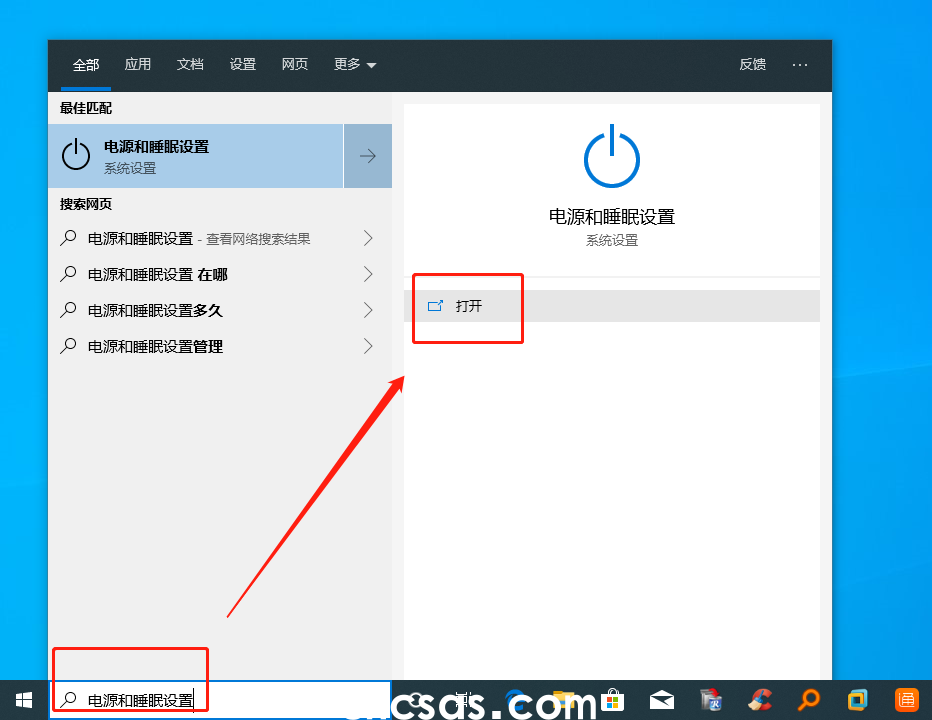The height and width of the screenshot is (720, 932).
Task: Click 打开 to open power settings
Action: click(612, 306)
